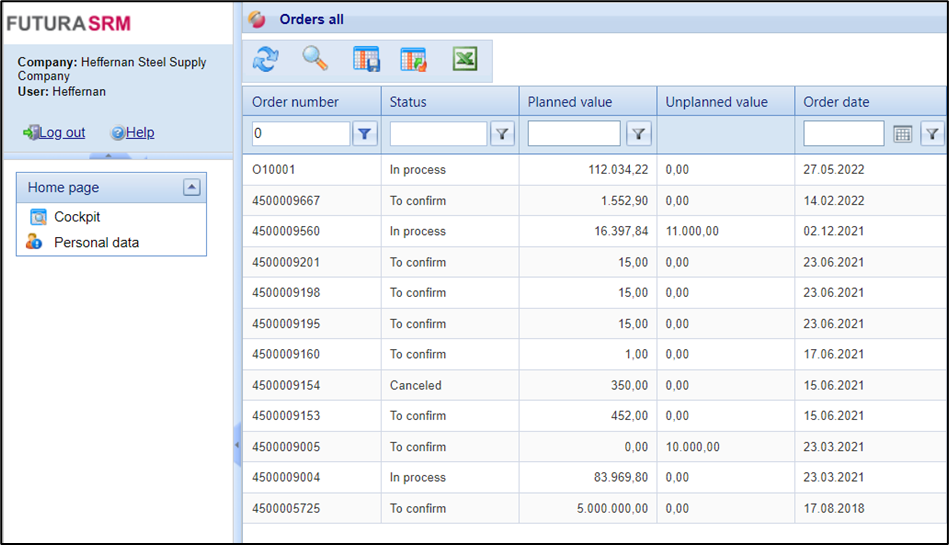Apply the Order number filter icon
This screenshot has height=545, width=949.
(365, 134)
